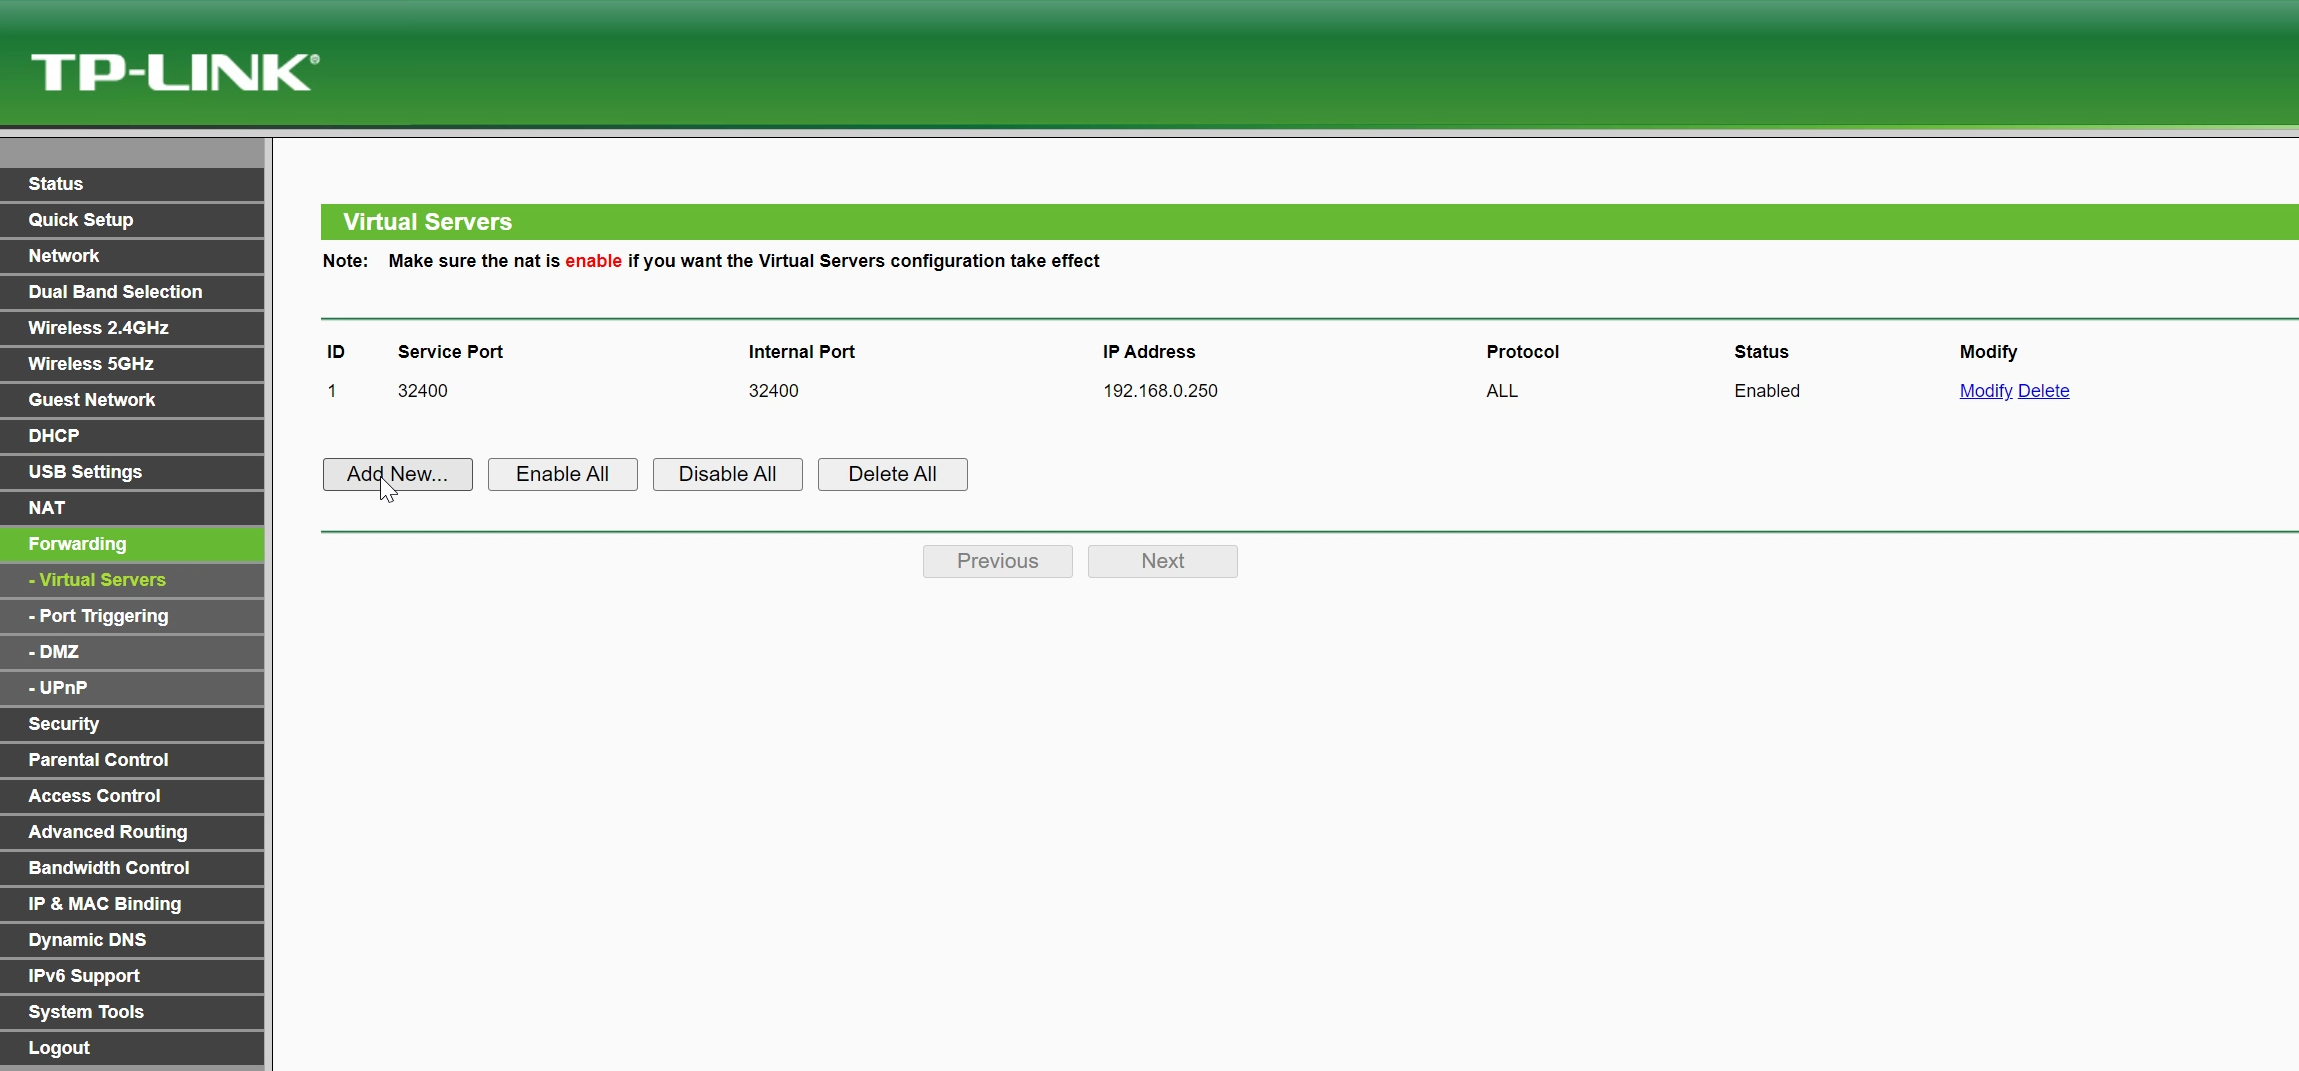
Task: Open System Tools
Action: click(x=132, y=1012)
